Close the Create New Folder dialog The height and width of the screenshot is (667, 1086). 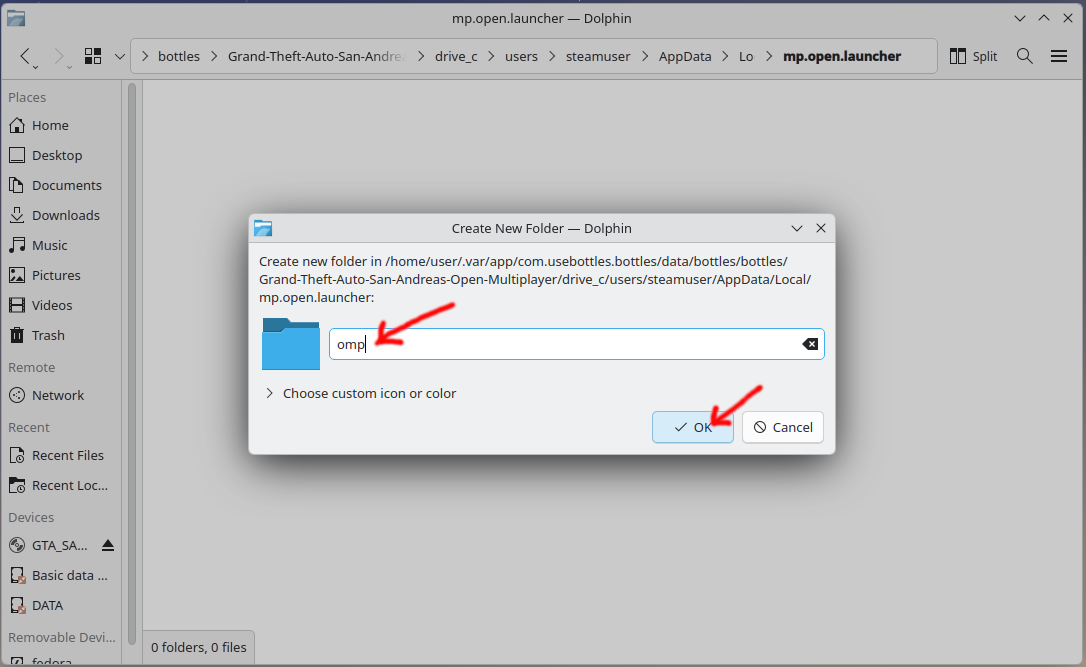tap(821, 228)
